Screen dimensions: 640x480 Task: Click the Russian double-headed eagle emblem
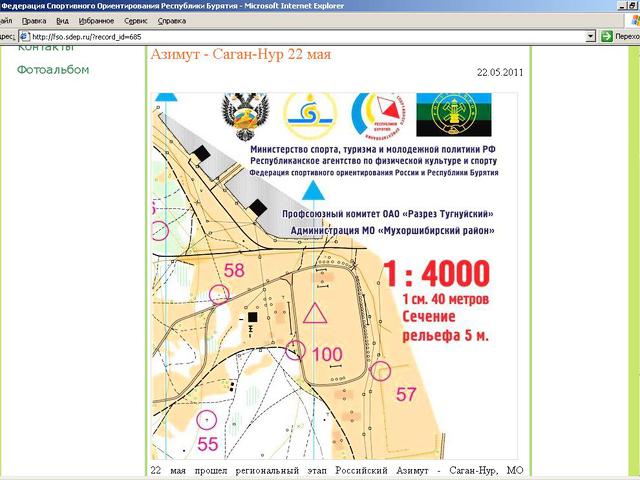click(x=245, y=116)
